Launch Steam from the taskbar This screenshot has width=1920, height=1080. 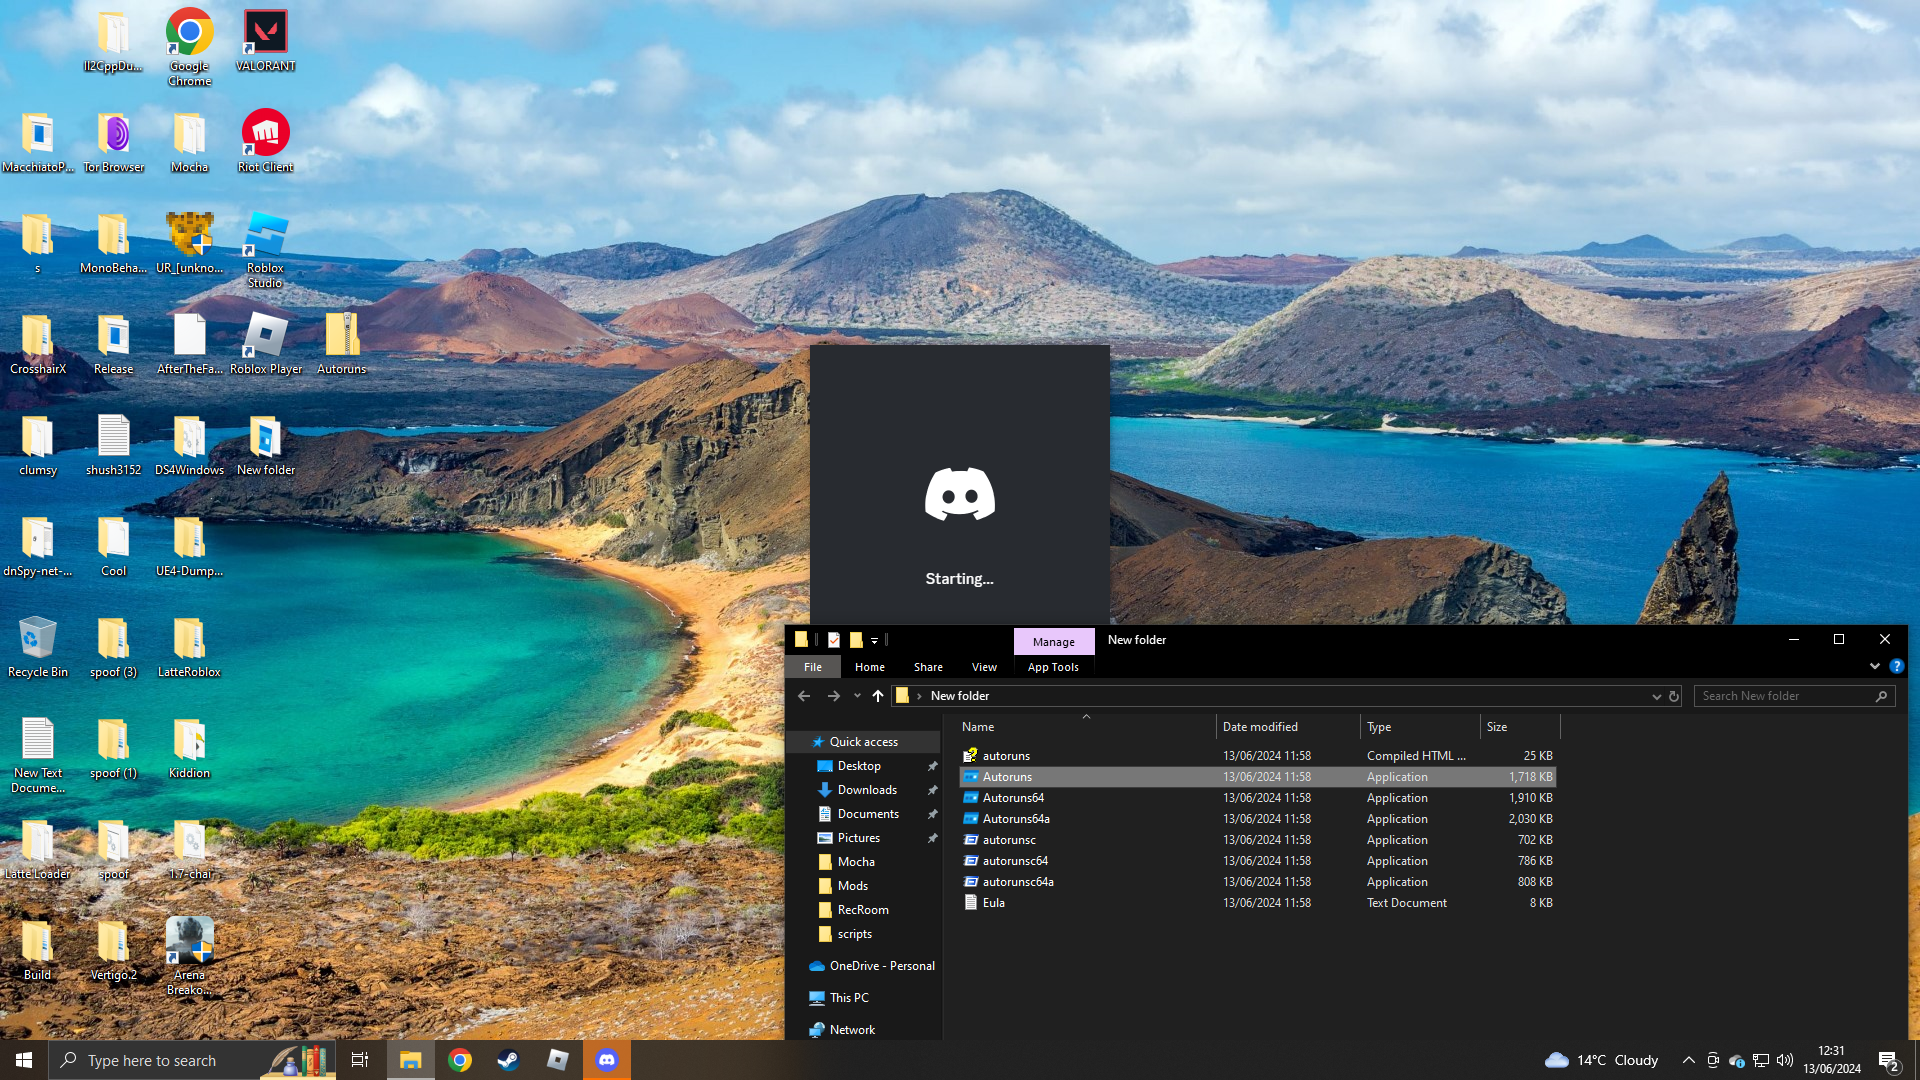coord(508,1060)
